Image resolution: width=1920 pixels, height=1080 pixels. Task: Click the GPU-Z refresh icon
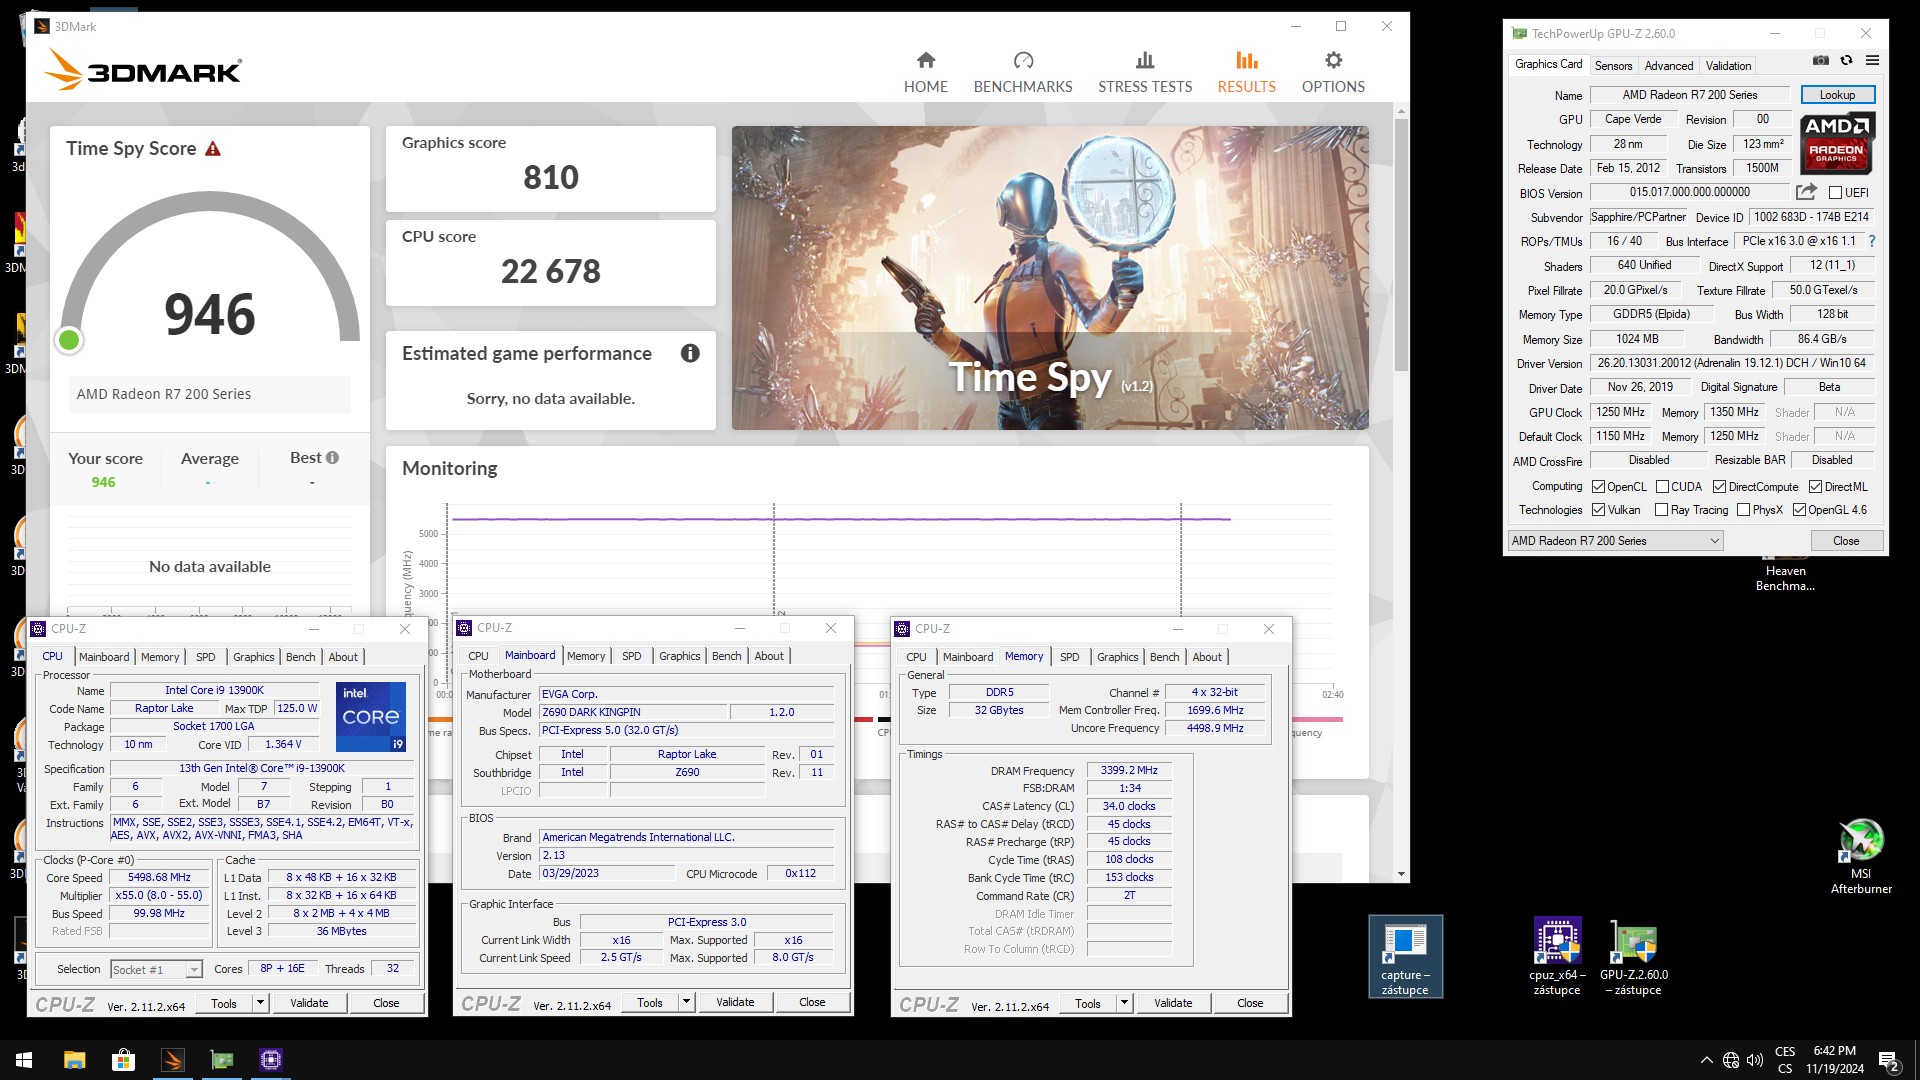(x=1847, y=61)
